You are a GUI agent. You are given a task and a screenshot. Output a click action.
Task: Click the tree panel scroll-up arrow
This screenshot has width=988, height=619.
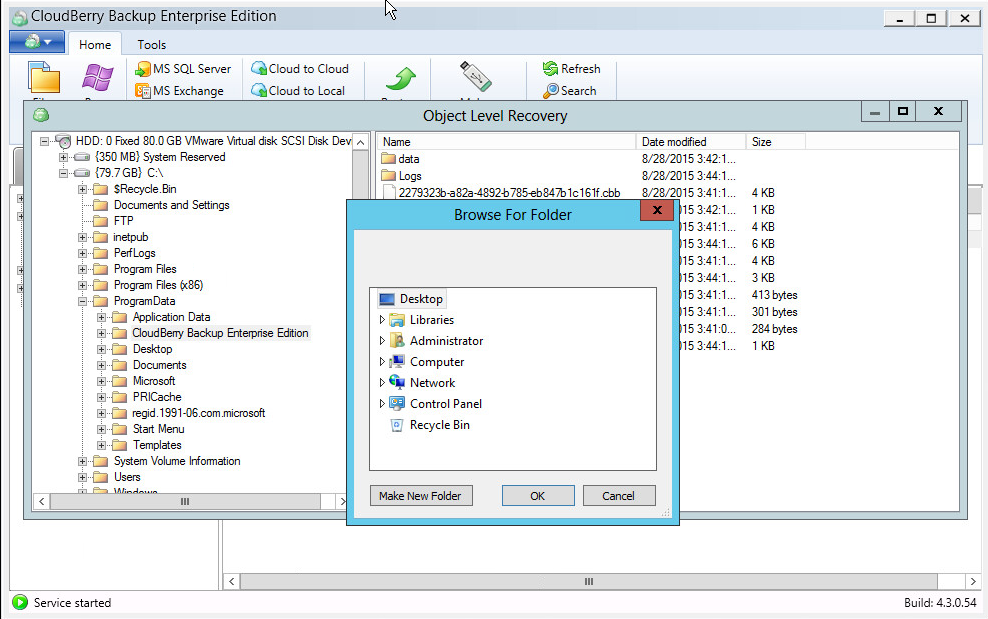click(360, 142)
